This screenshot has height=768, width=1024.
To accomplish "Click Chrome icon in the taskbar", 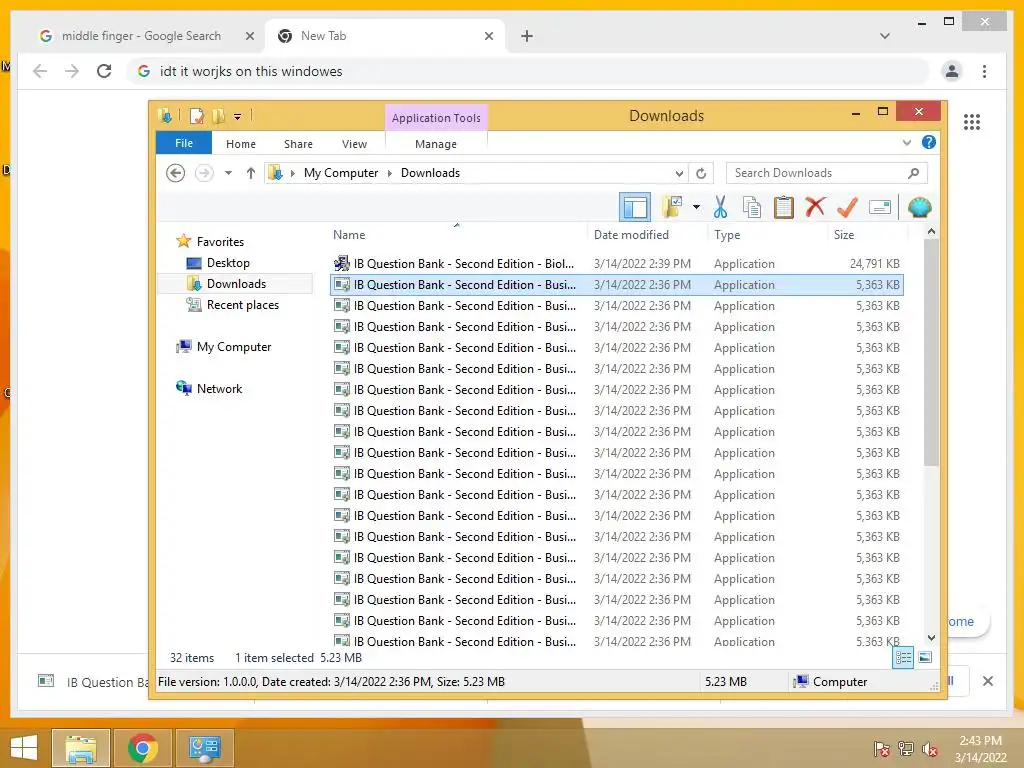I will (x=143, y=748).
